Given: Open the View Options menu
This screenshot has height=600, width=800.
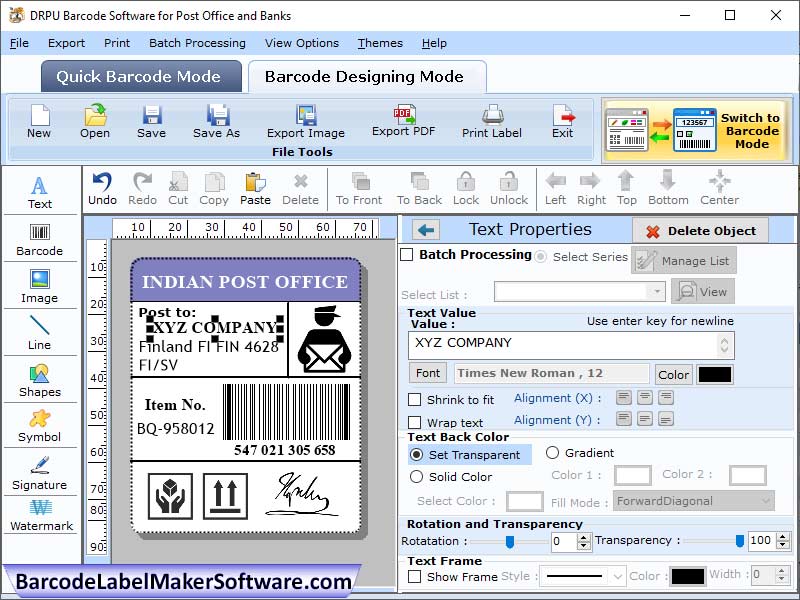Looking at the screenshot, I should tap(302, 43).
